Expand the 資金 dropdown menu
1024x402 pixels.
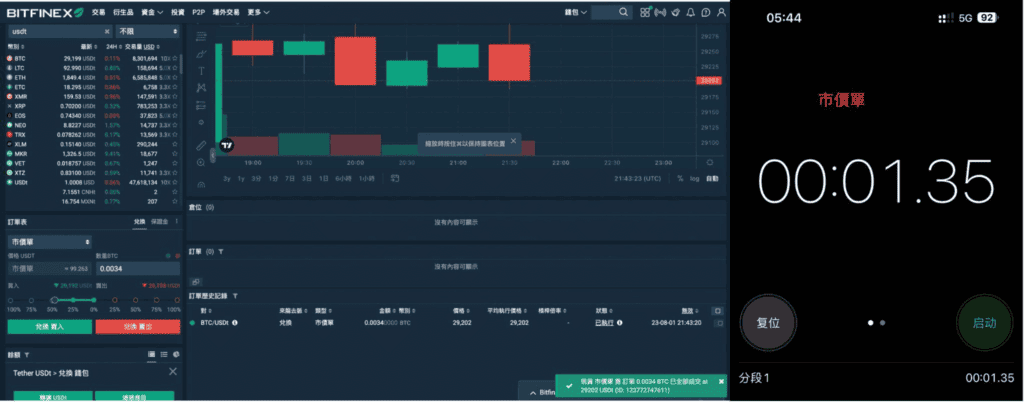[x=152, y=12]
